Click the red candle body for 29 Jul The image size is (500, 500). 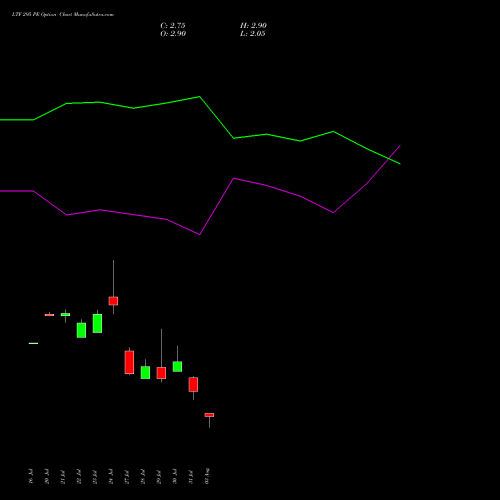(161, 373)
